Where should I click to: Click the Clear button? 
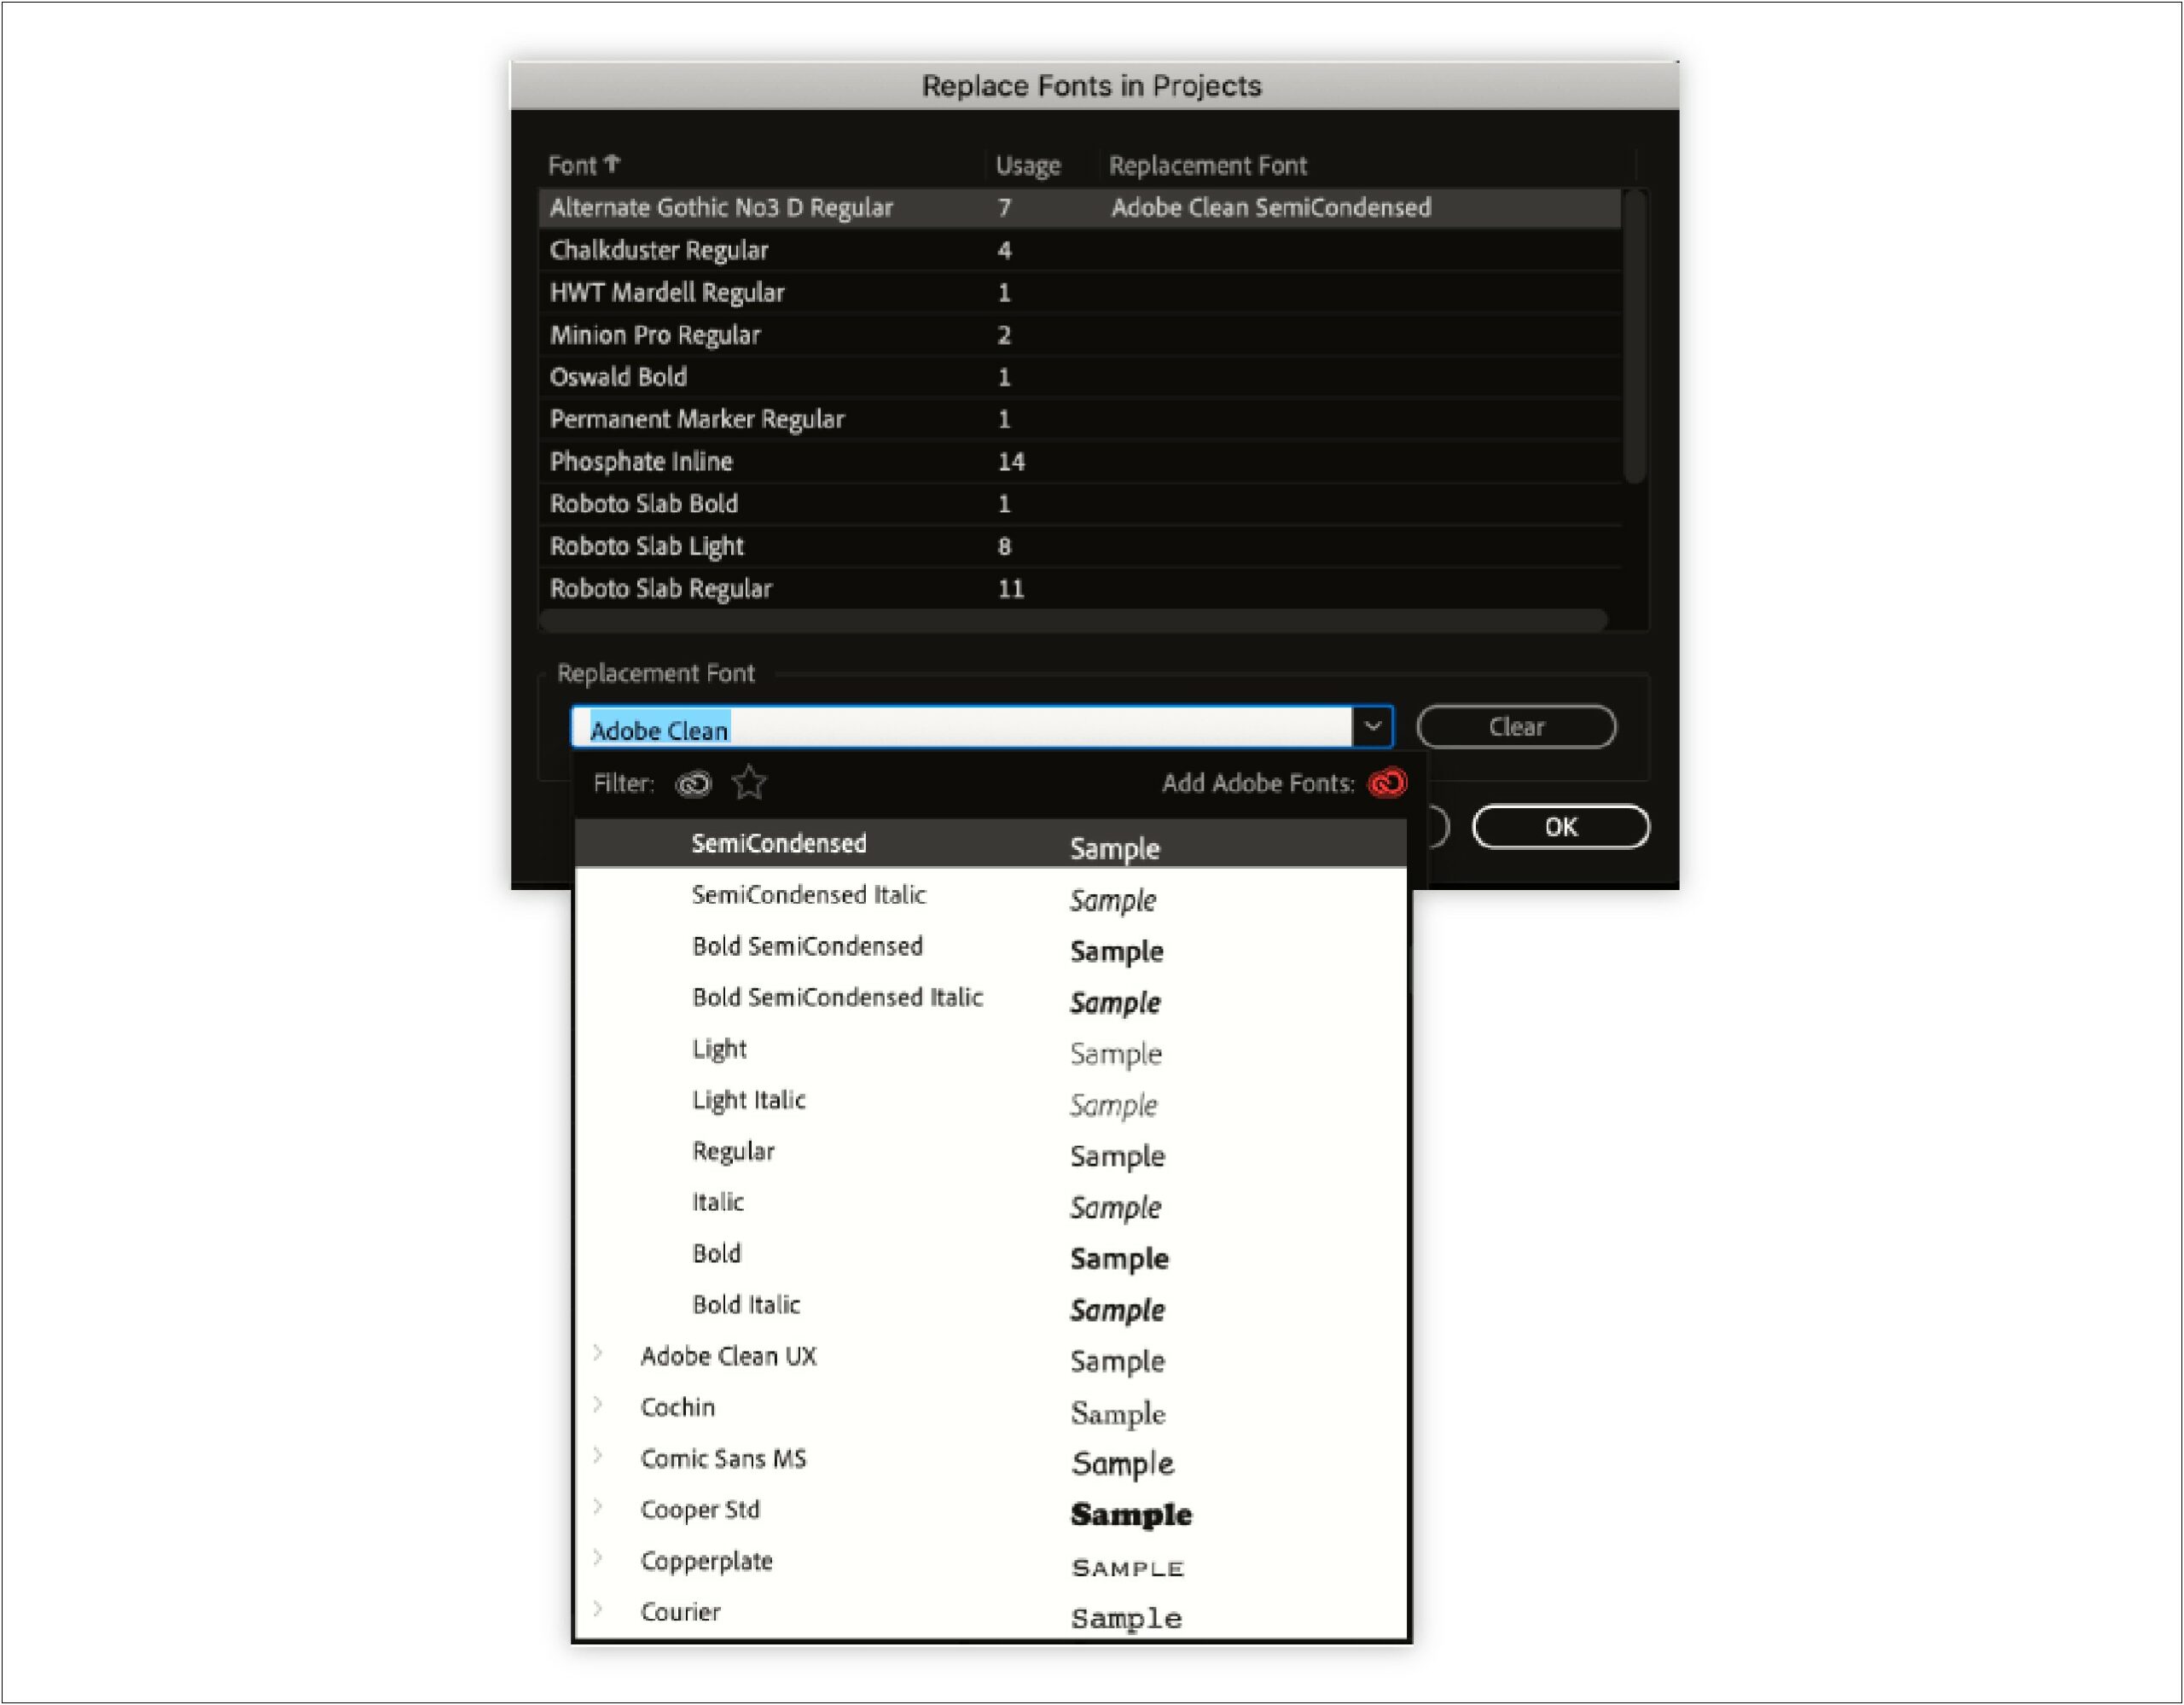1516,727
